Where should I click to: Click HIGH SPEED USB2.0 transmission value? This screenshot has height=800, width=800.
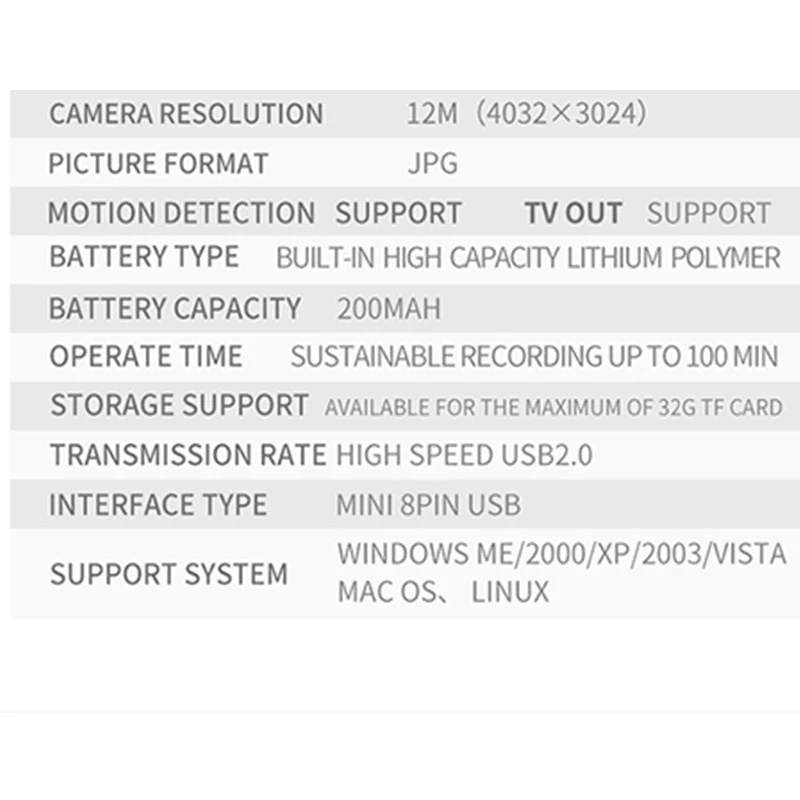pyautogui.click(x=464, y=455)
